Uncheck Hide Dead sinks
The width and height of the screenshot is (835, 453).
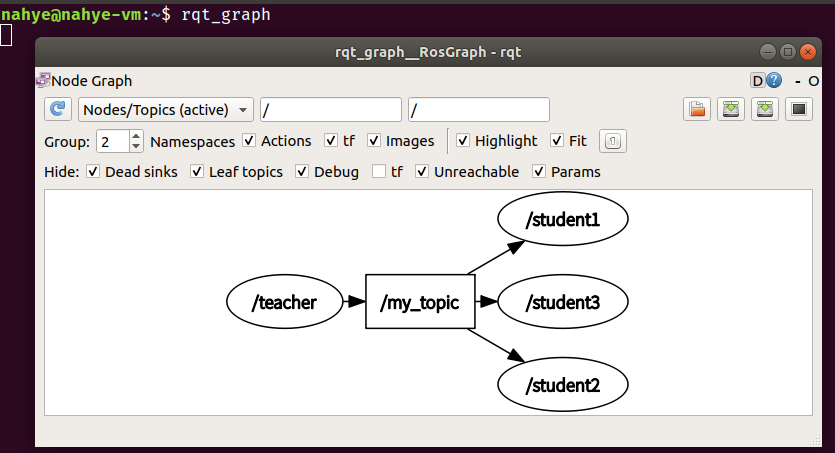click(93, 171)
